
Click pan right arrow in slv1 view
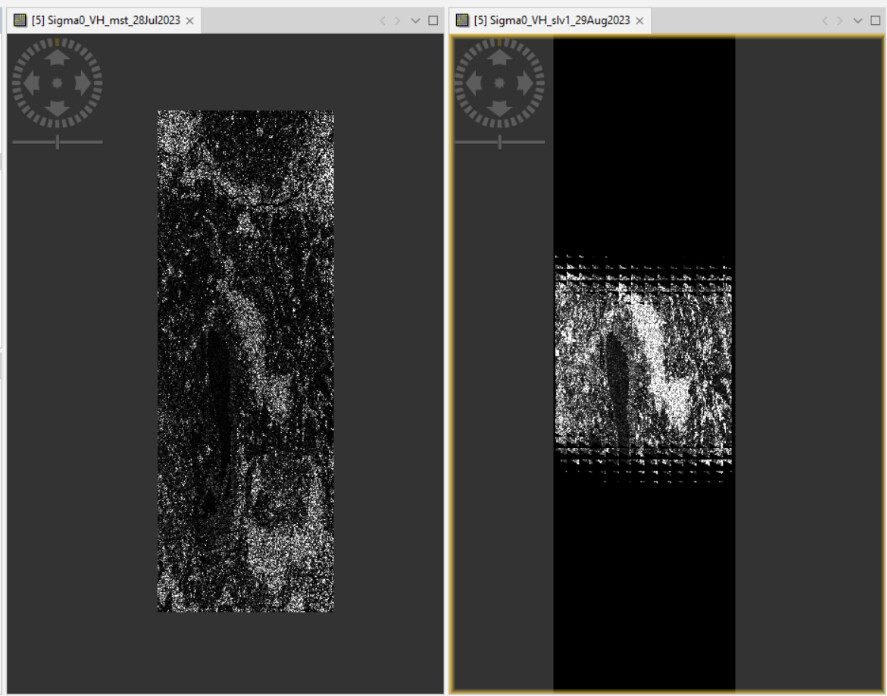point(523,83)
